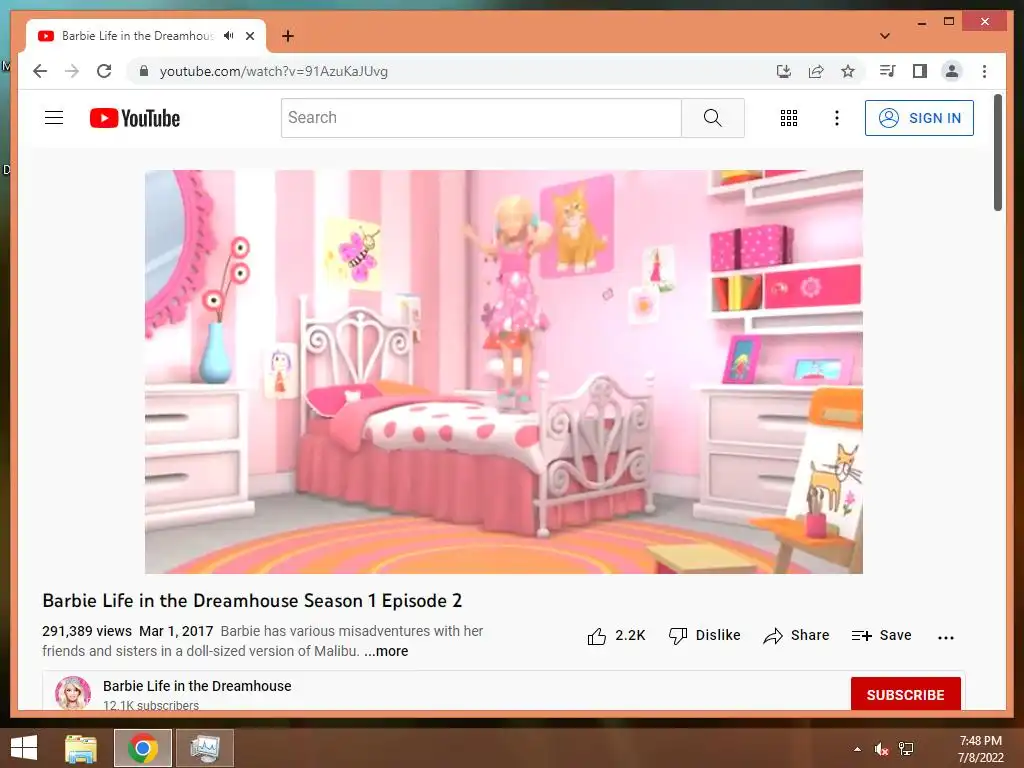Open YouTube settings three-dot menu
1024x768 pixels.
pyautogui.click(x=837, y=118)
